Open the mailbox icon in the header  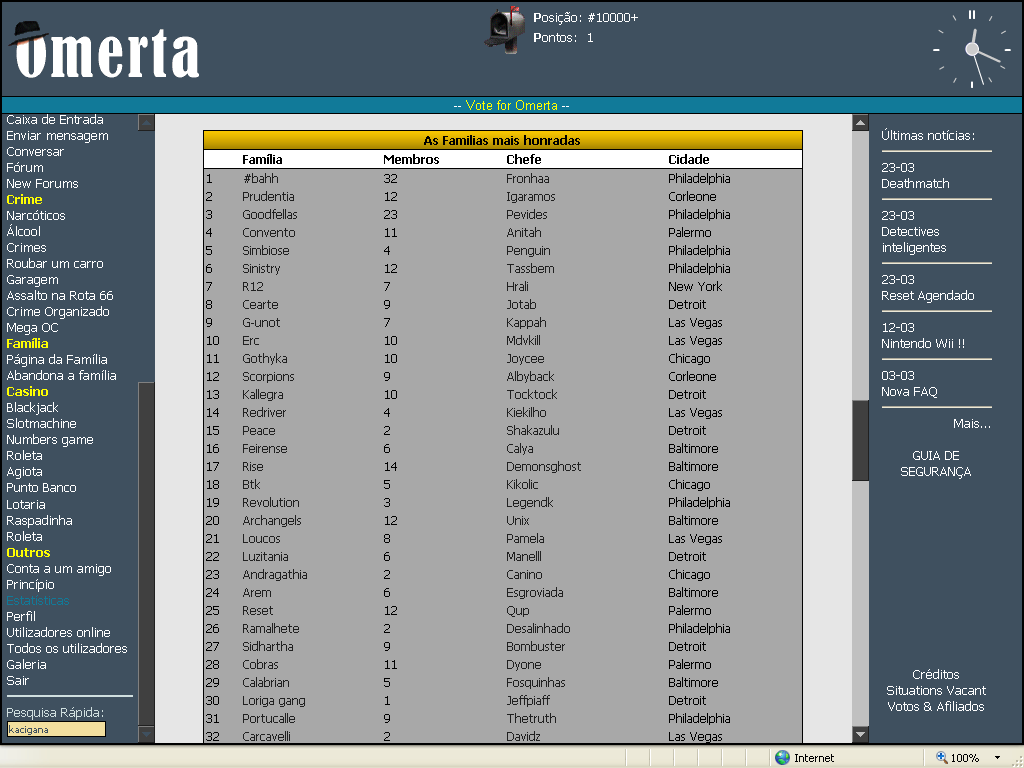[x=506, y=27]
